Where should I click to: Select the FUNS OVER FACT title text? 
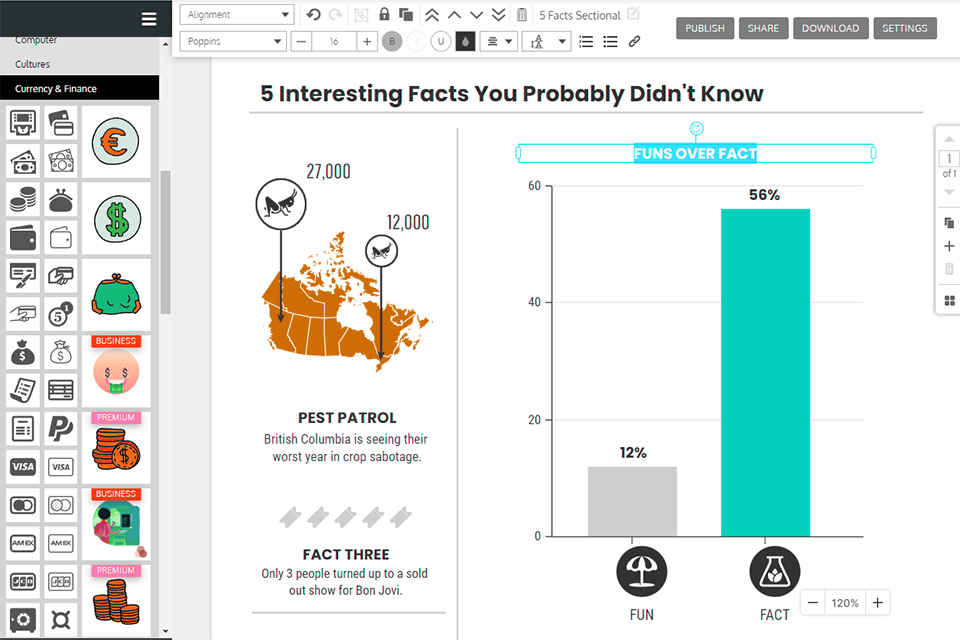coord(696,154)
